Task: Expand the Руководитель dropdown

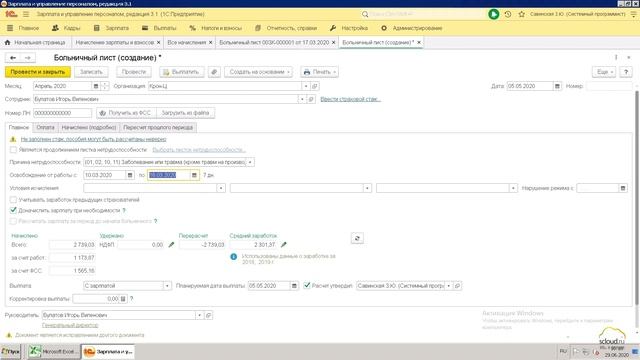Action: click(199, 316)
